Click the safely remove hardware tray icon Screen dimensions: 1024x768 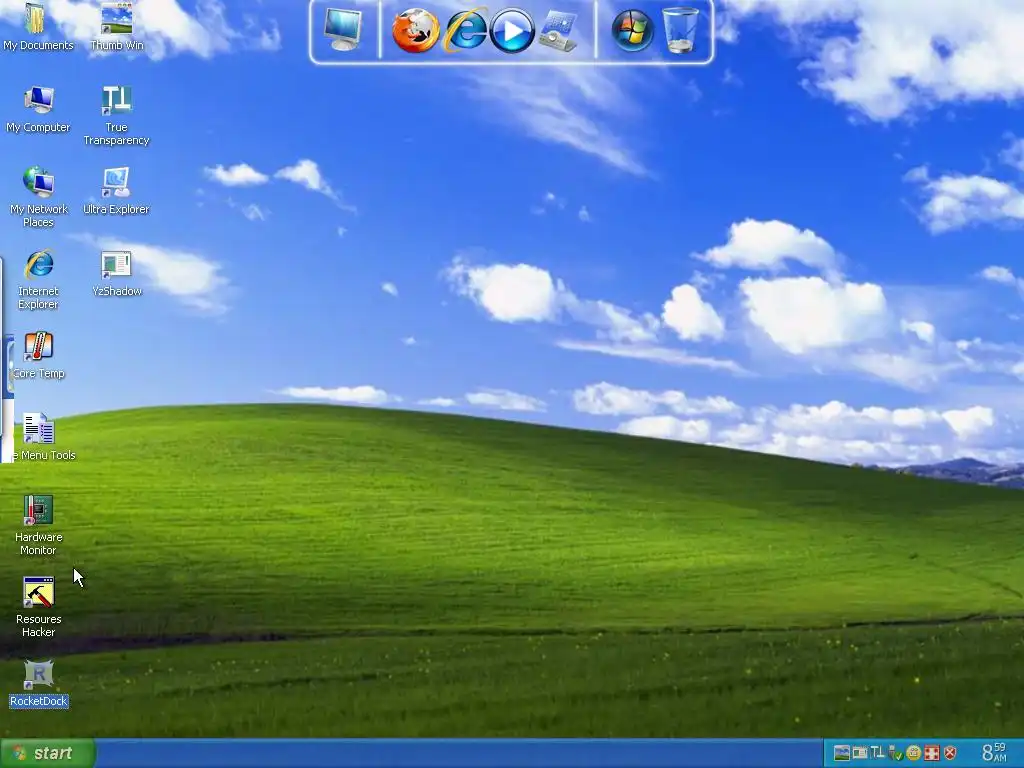click(895, 754)
